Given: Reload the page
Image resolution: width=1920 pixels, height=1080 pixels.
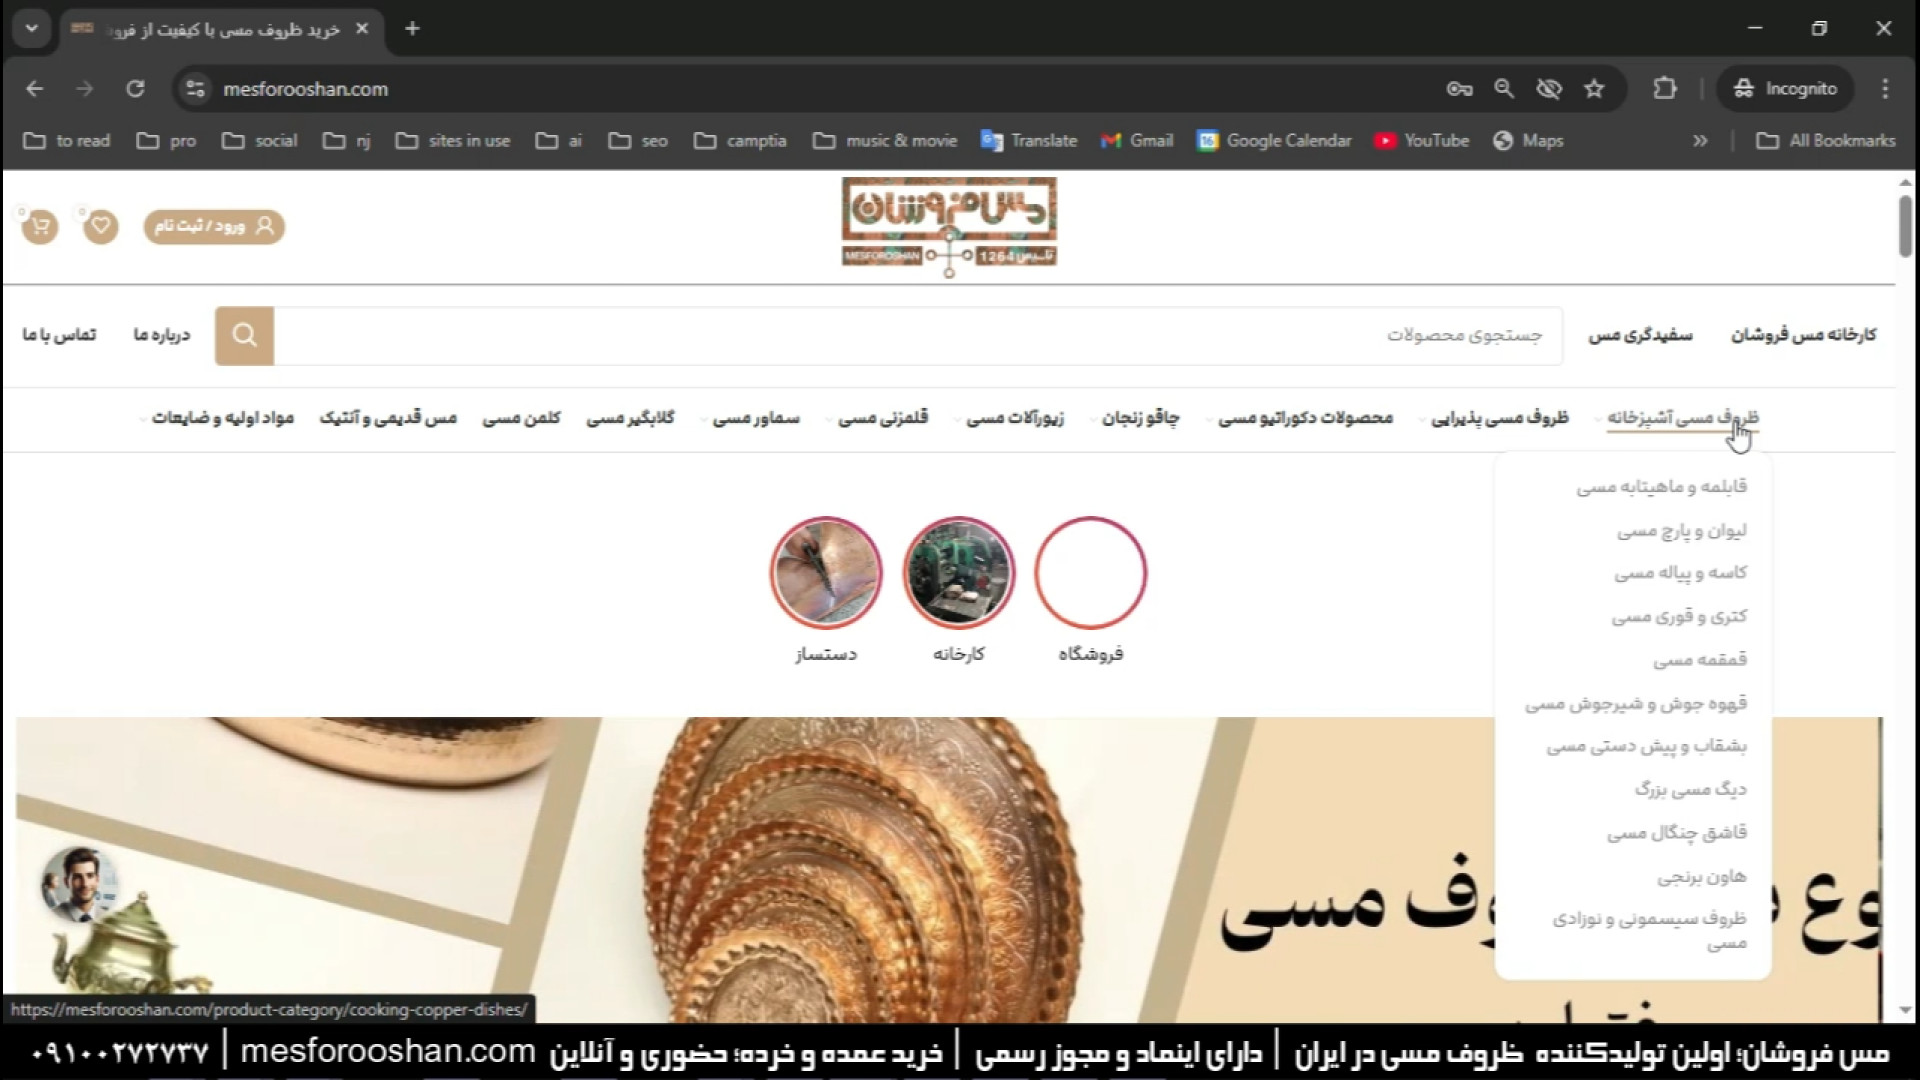Looking at the screenshot, I should [135, 89].
